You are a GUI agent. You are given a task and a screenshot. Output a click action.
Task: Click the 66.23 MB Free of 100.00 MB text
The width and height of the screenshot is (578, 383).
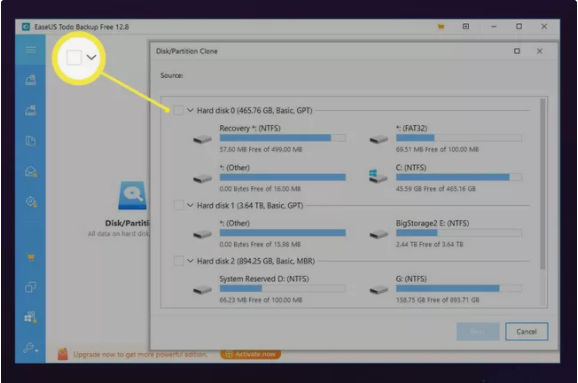pos(261,300)
